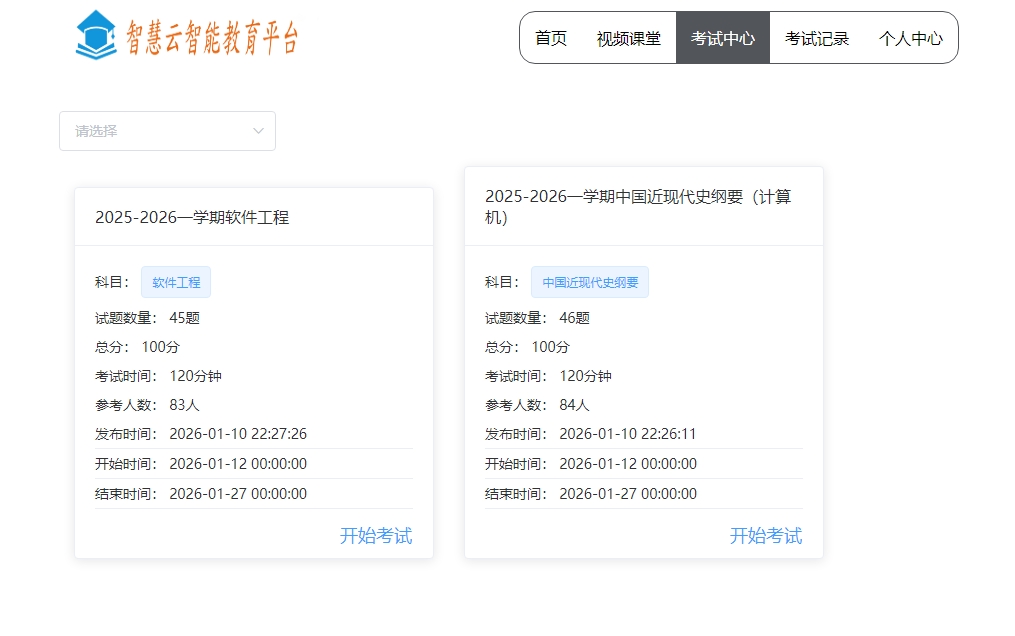Viewport: 1015px width, 636px height.
Task: Start the 中国近现代史纲要 exam via 开始考试
Action: tap(766, 536)
